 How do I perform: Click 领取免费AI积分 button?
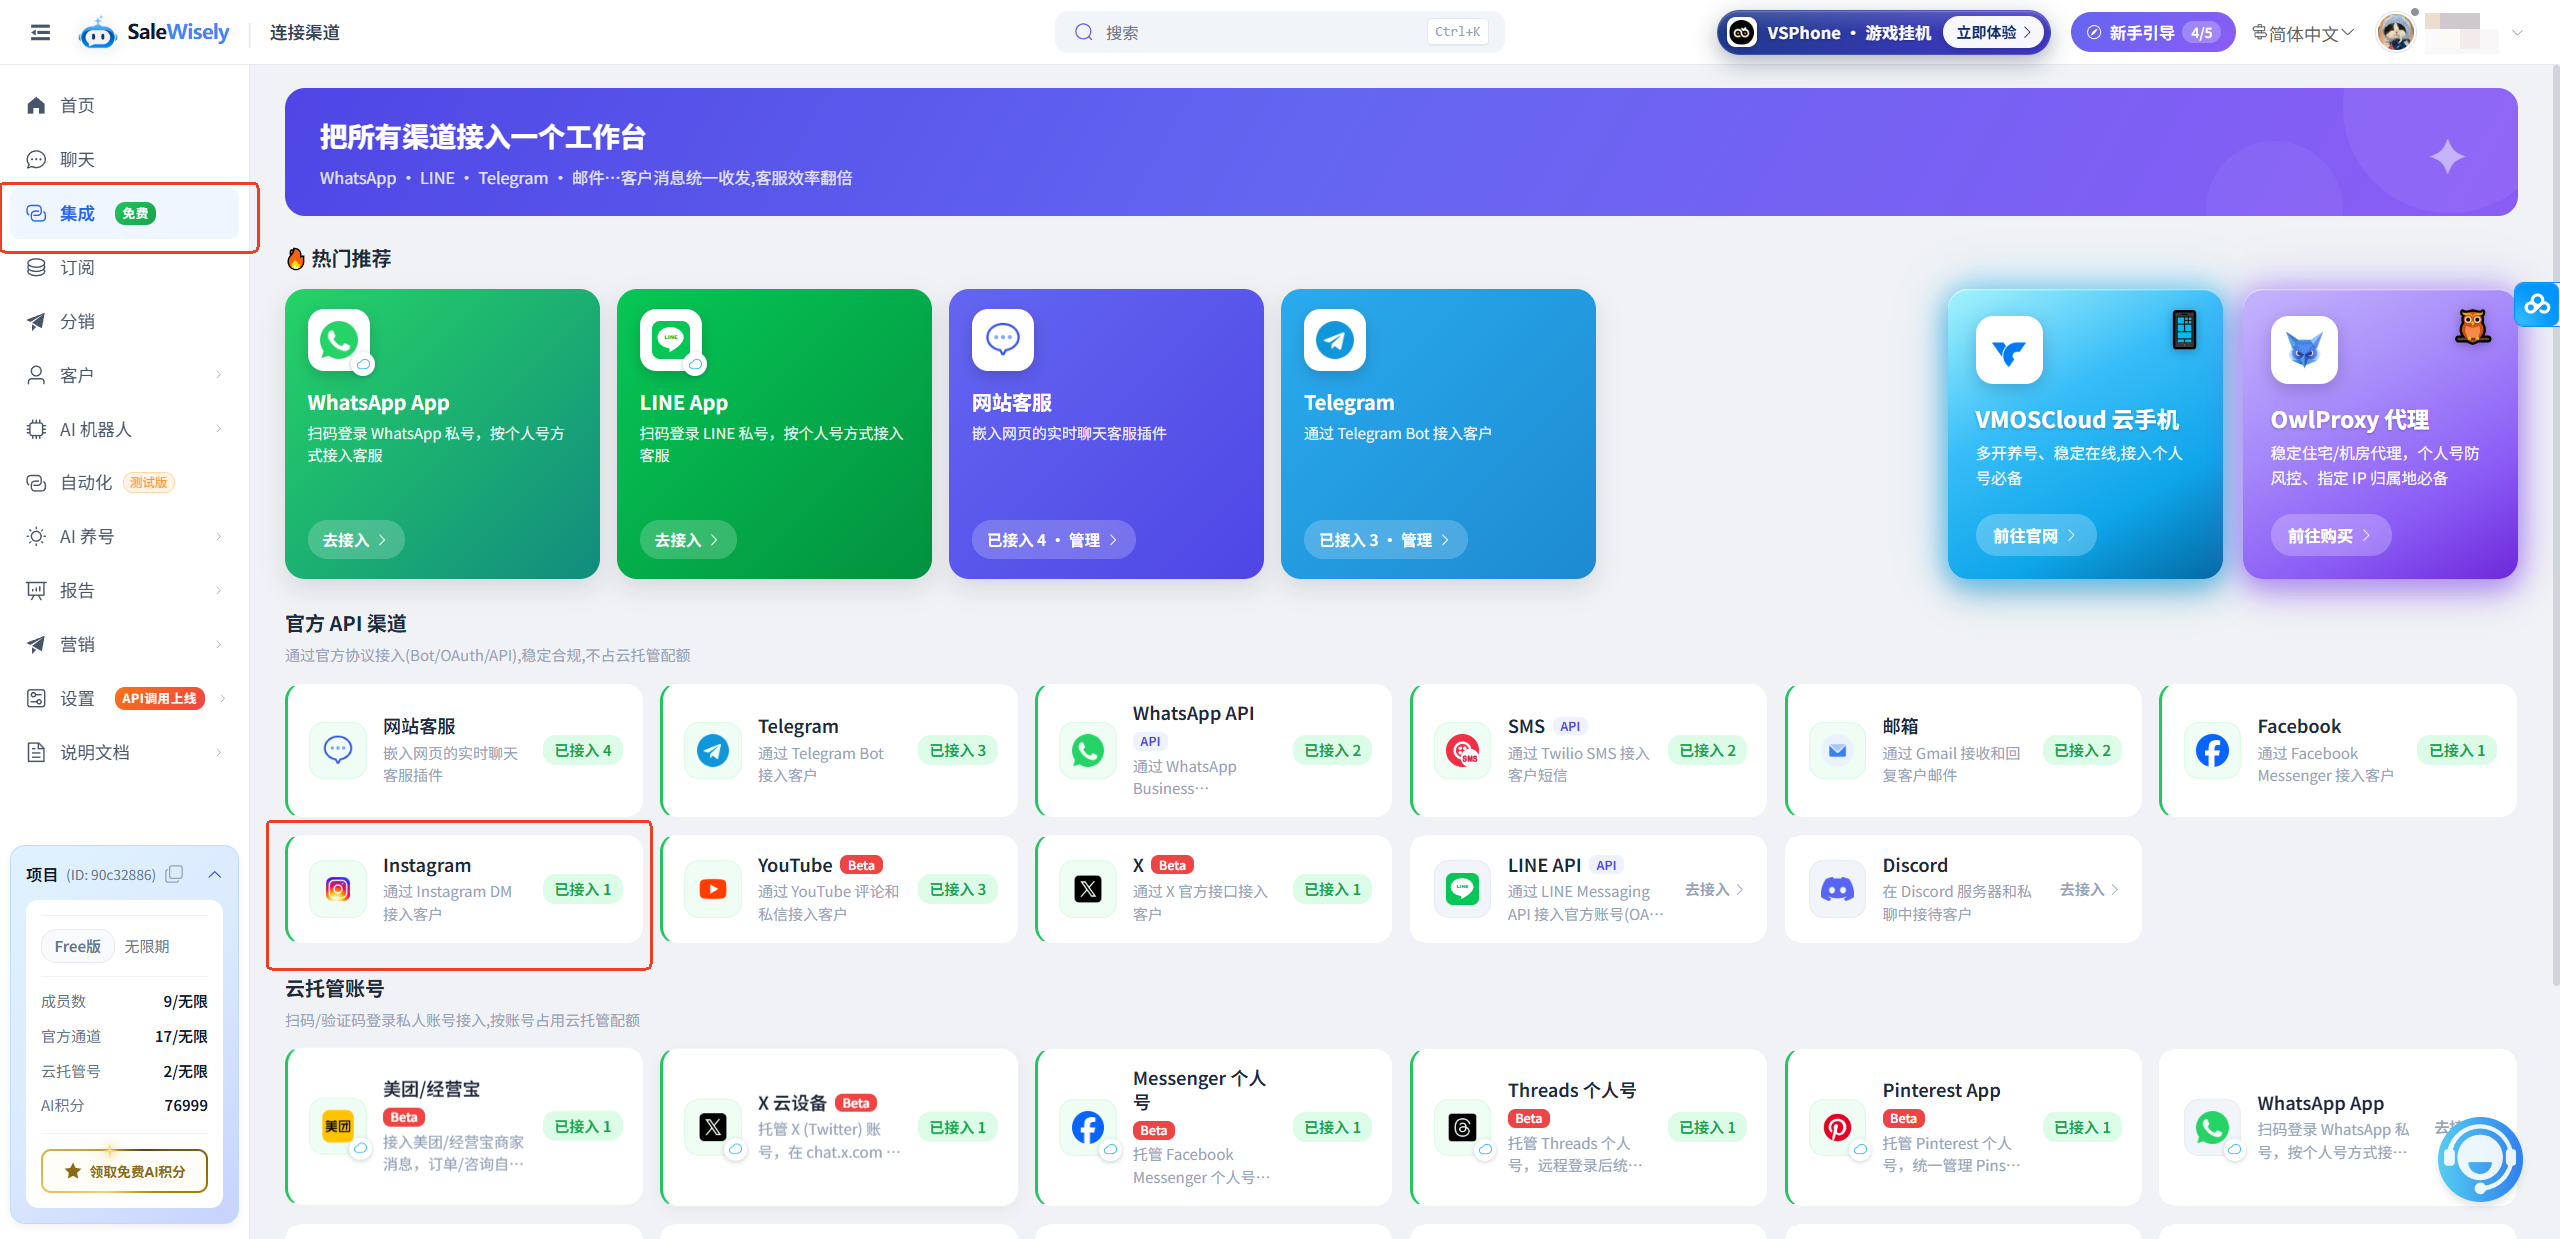(x=124, y=1171)
